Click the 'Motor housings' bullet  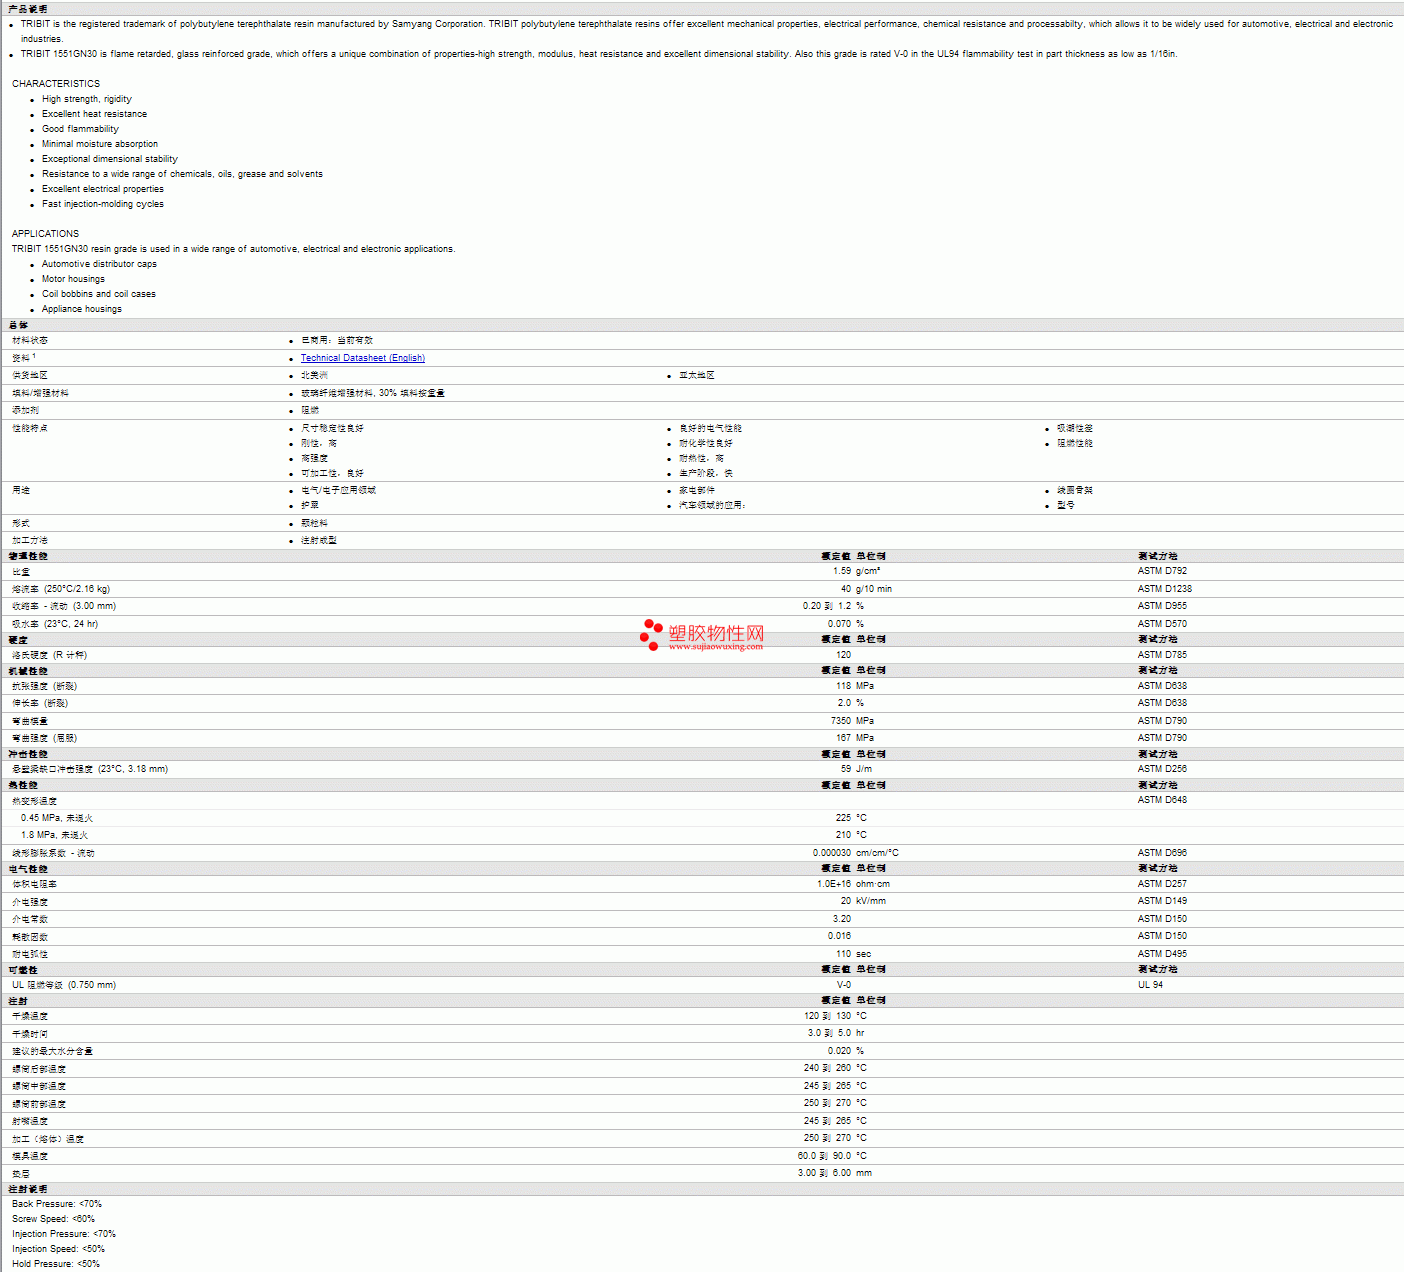coord(73,279)
